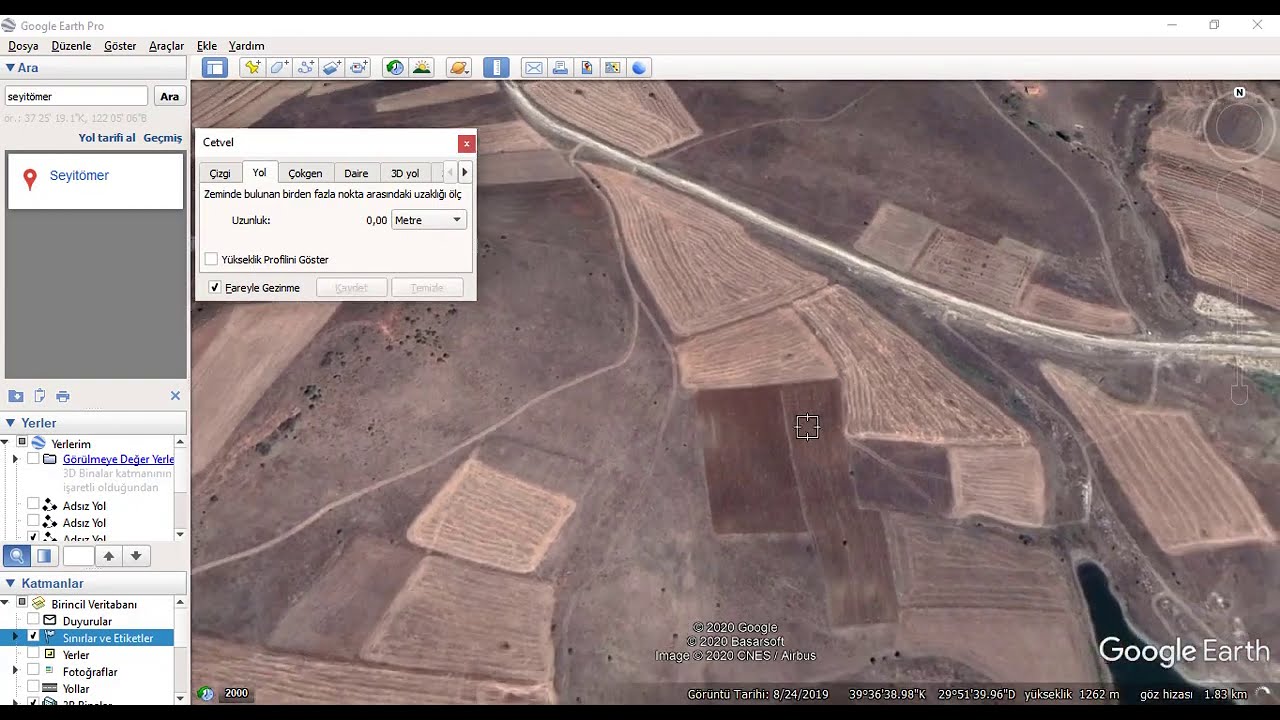Enable Yükseklik Profilini Göster checkbox

[x=211, y=259]
